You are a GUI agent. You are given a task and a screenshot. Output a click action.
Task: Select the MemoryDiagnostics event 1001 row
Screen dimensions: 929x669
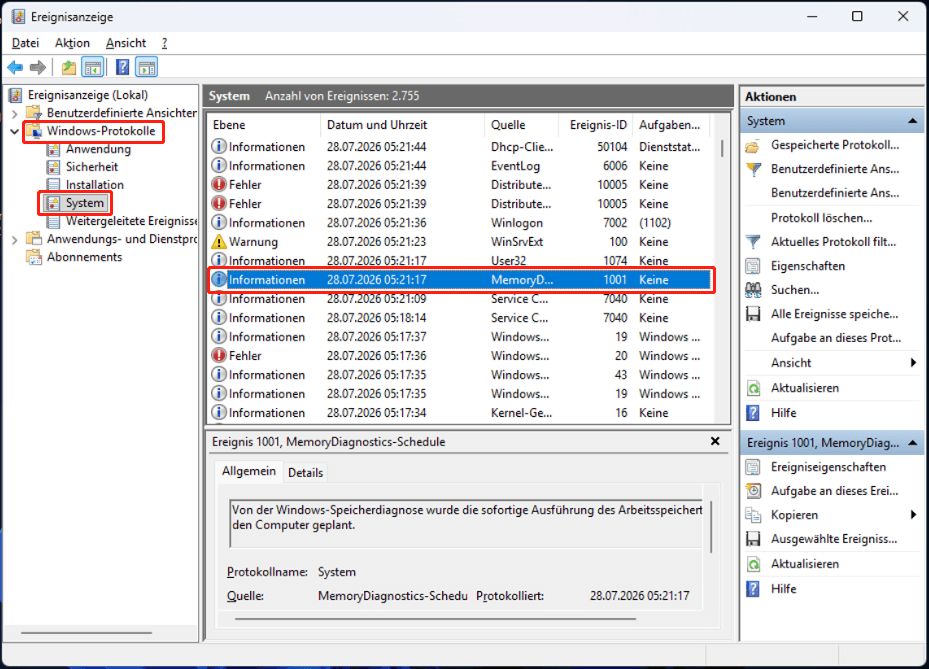click(x=460, y=280)
